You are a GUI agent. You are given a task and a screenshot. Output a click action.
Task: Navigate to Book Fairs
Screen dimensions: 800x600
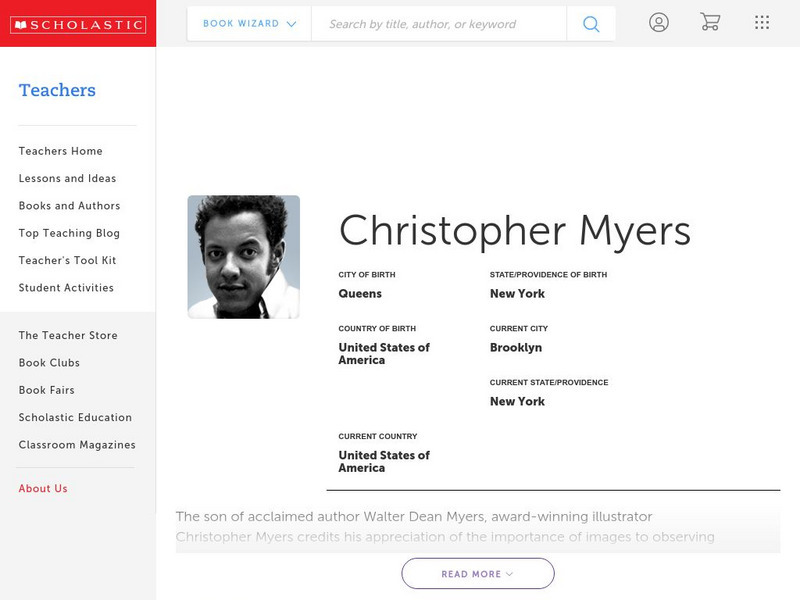pos(44,390)
